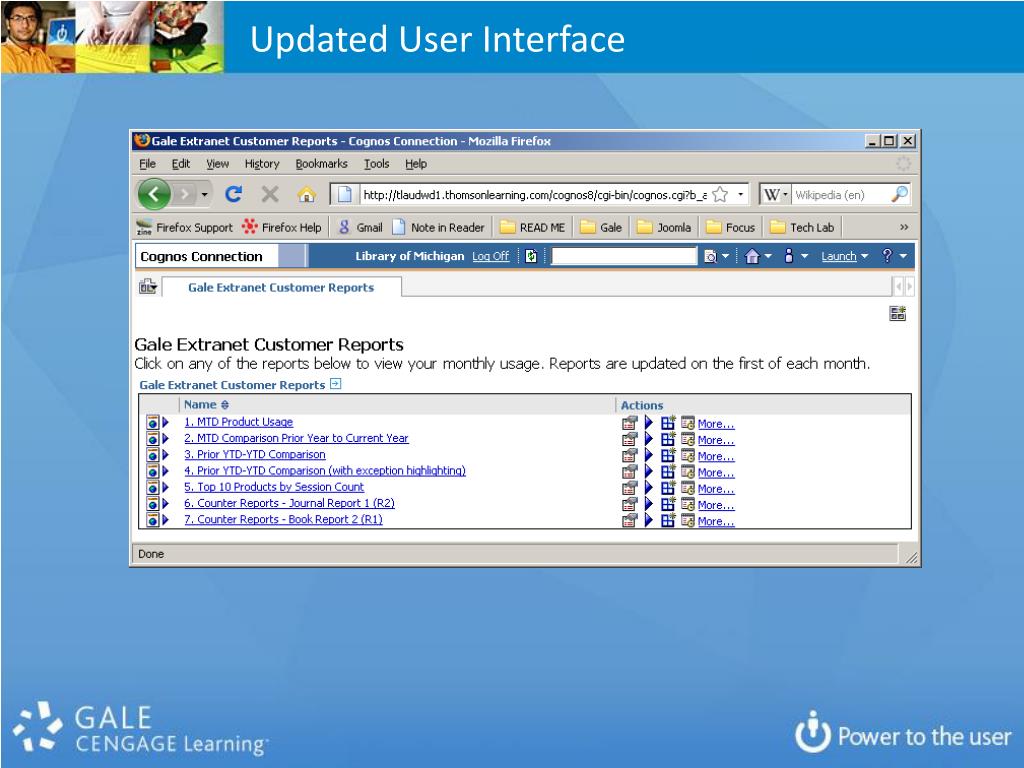Screen dimensions: 1024x768
Task: Click the Stop loading X button
Action: [x=270, y=194]
